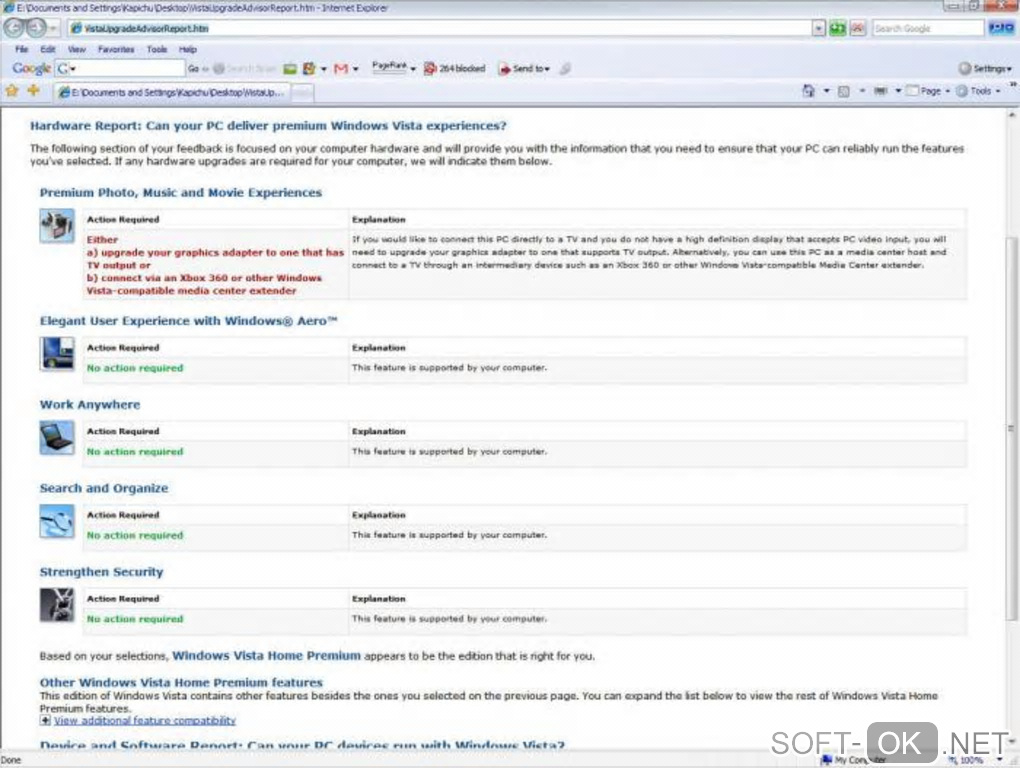This screenshot has height=768, width=1020.
Task: Open the View menu
Action: point(76,49)
